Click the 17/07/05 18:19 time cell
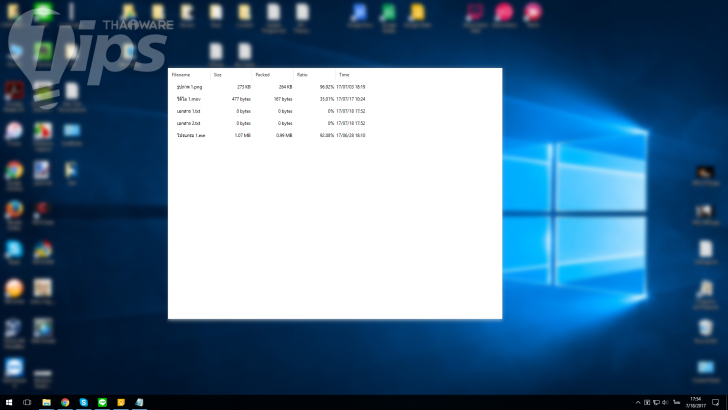728x410 pixels. point(351,87)
